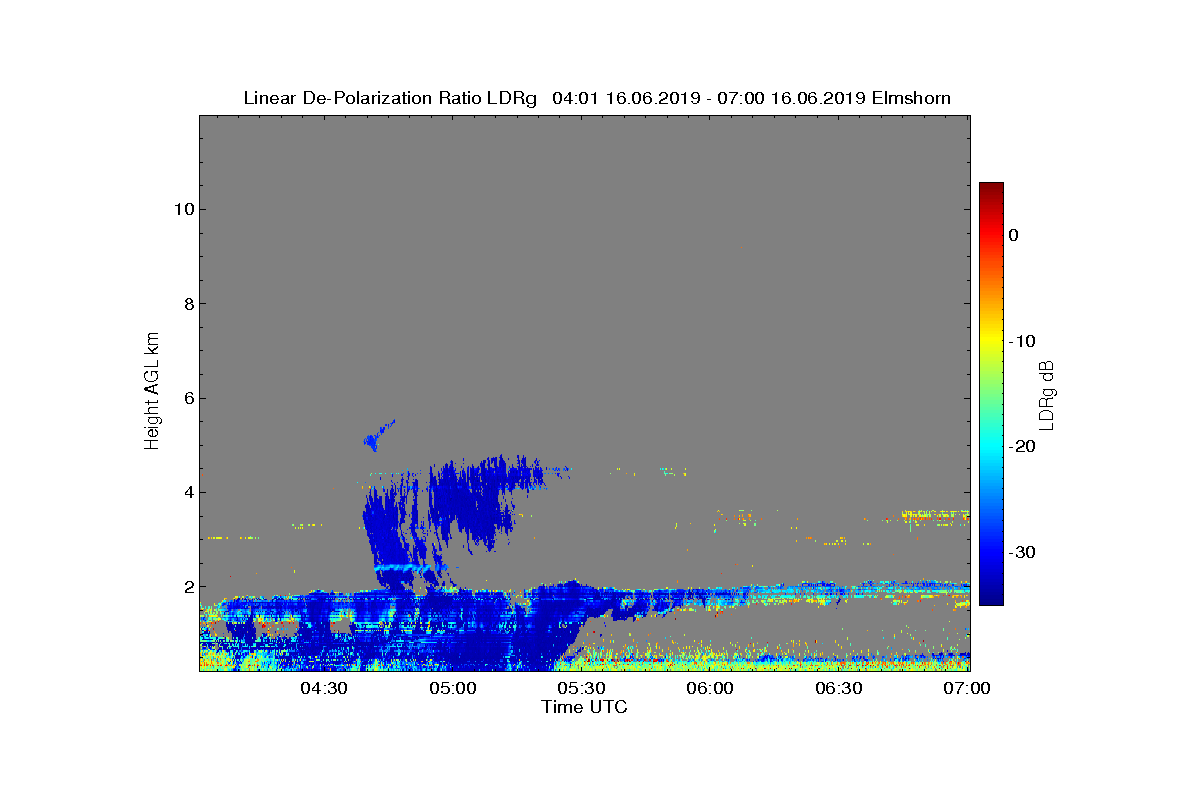1200x800 pixels.
Task: Click the height tick label '6'
Action: click(x=188, y=398)
